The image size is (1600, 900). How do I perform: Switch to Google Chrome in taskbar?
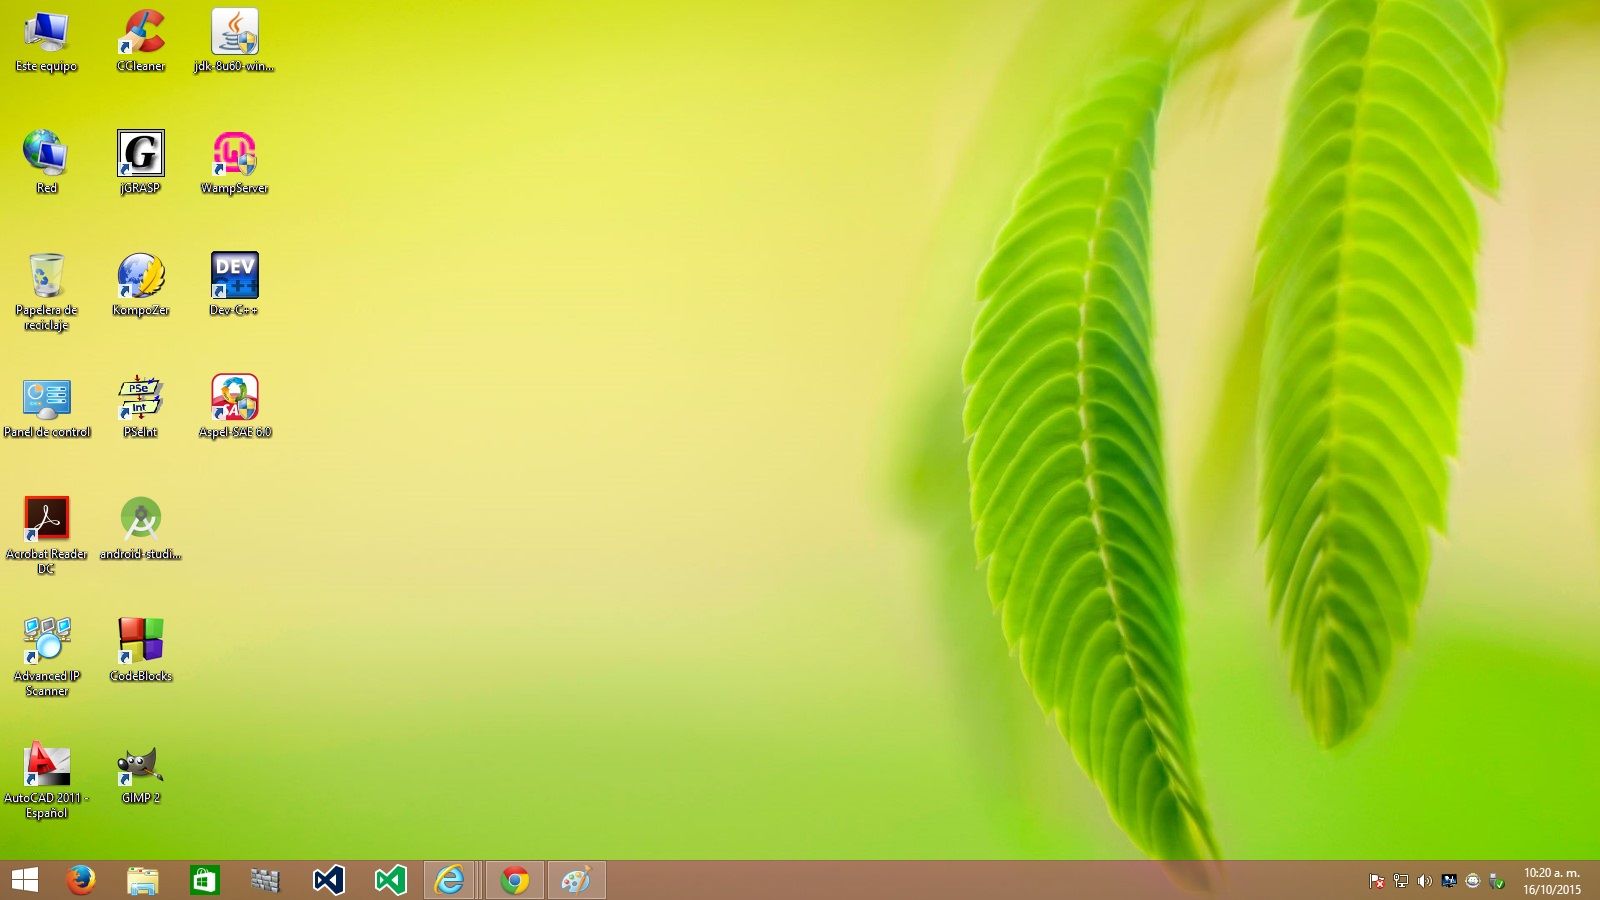pos(514,880)
